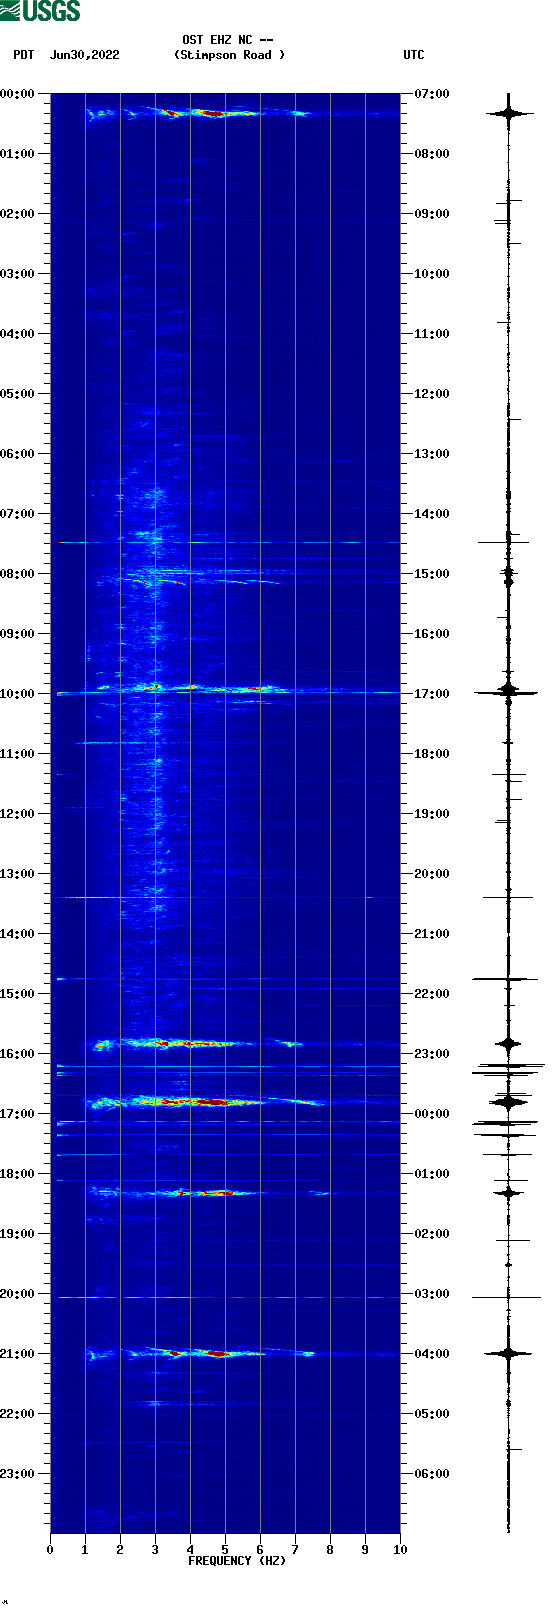Select the 'OST EHZ NC --' station title
552x1613 pixels.
(228, 41)
